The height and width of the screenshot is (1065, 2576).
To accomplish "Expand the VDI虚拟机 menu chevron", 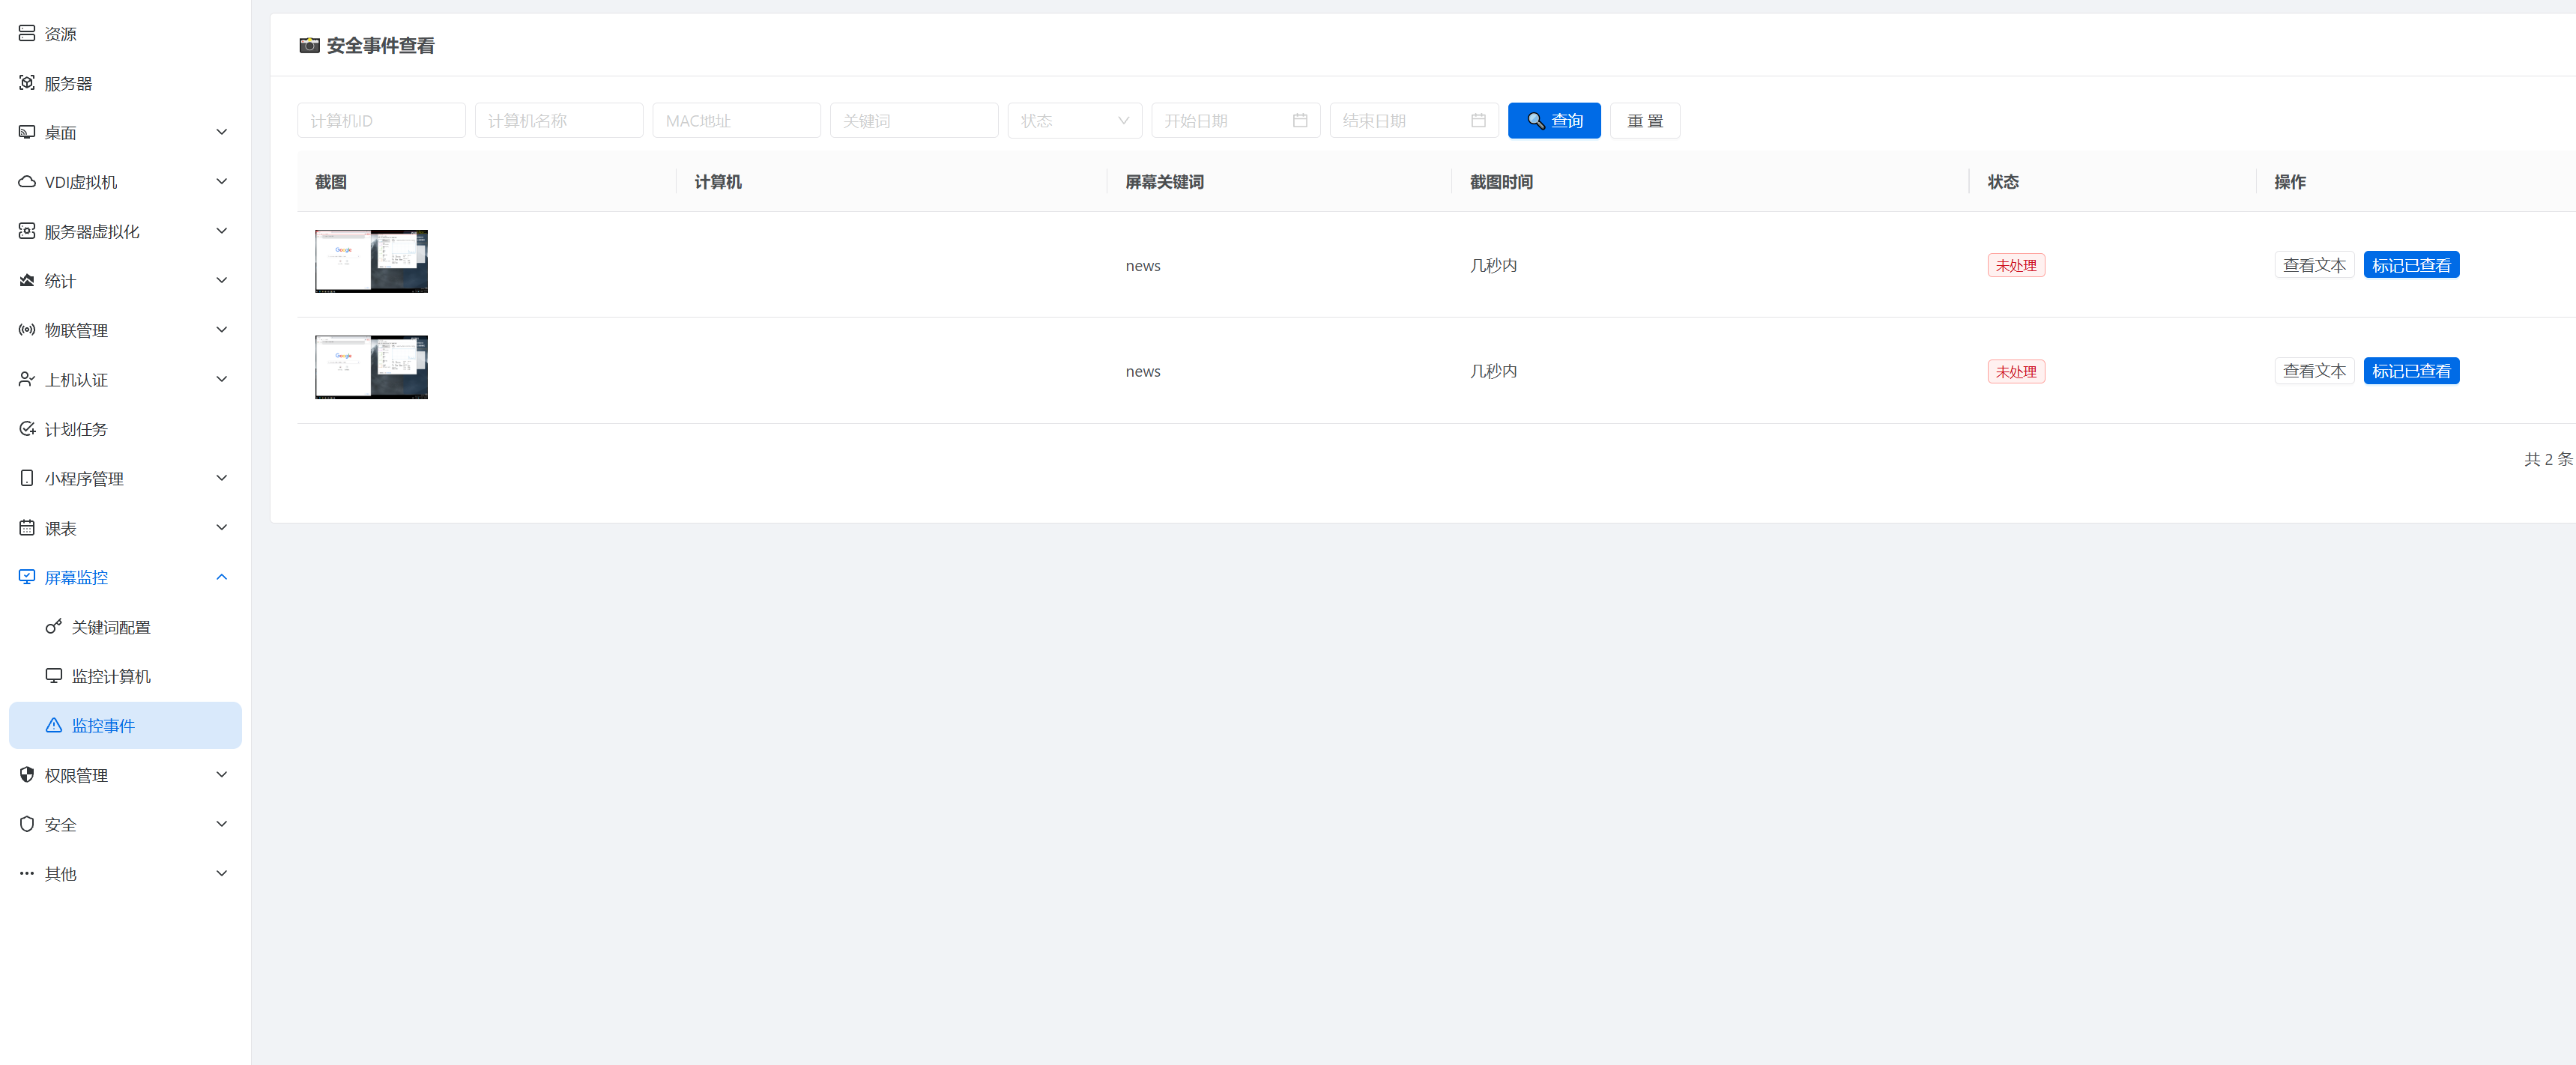I will 221,182.
